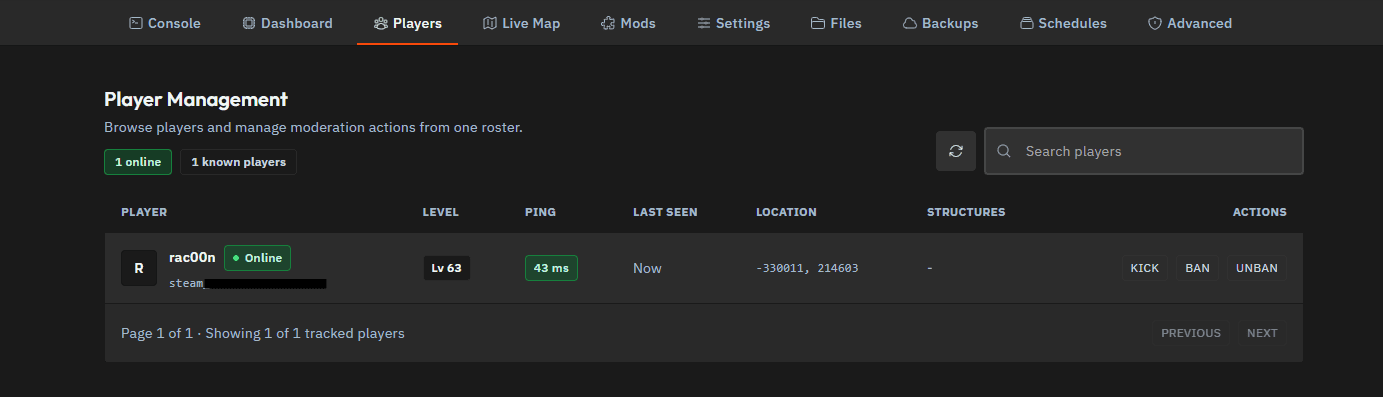Image resolution: width=1383 pixels, height=397 pixels.
Task: Click the ACTIONS column header
Action: click(x=1259, y=212)
